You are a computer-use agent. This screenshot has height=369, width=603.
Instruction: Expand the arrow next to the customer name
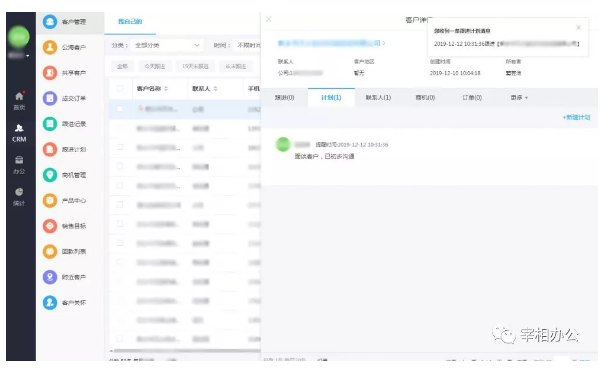click(x=384, y=43)
